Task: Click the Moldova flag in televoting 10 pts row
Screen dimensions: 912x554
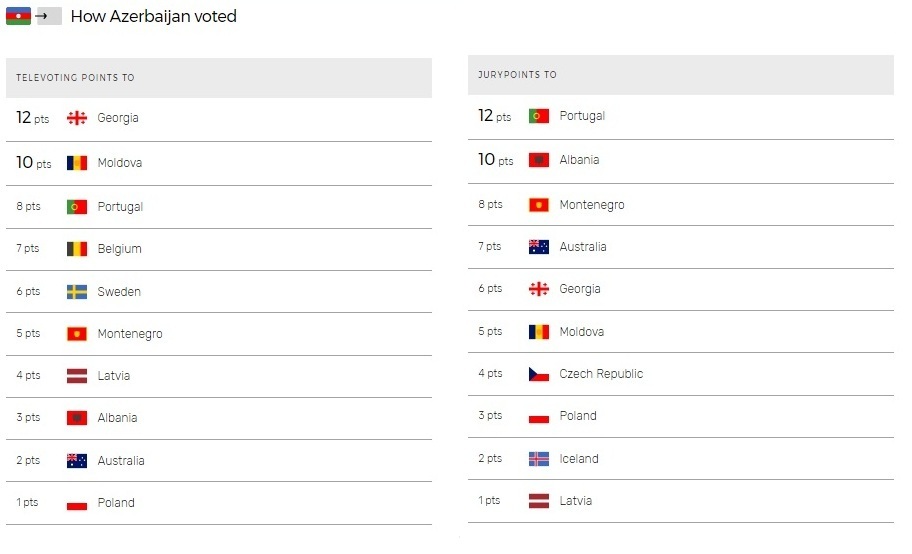Action: point(77,163)
